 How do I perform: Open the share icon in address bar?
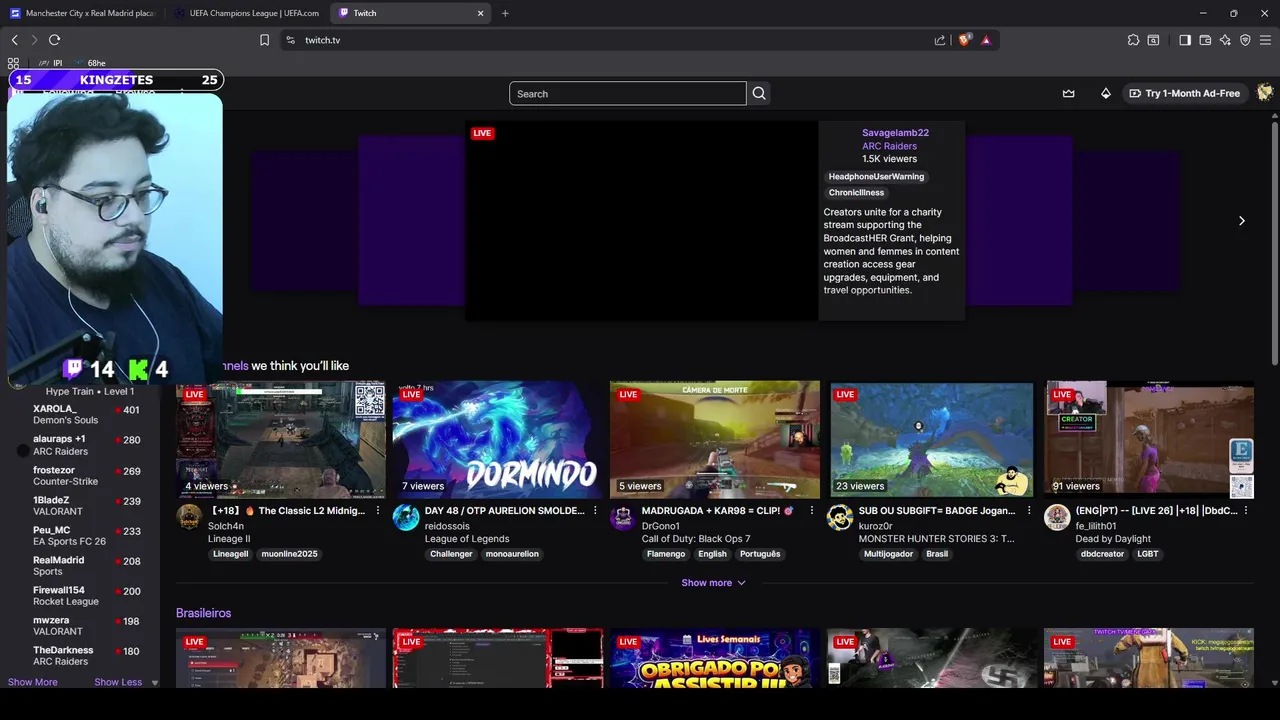pyautogui.click(x=940, y=40)
